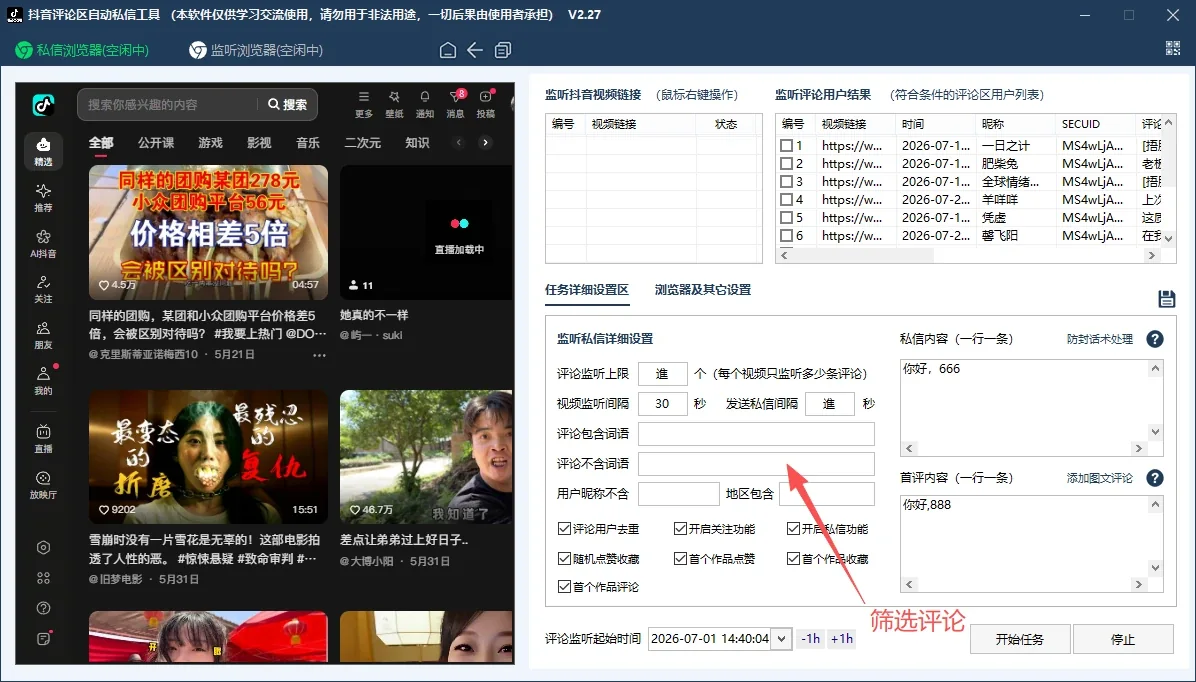Focus the Douyin search box
This screenshot has width=1196, height=682.
pyautogui.click(x=170, y=105)
